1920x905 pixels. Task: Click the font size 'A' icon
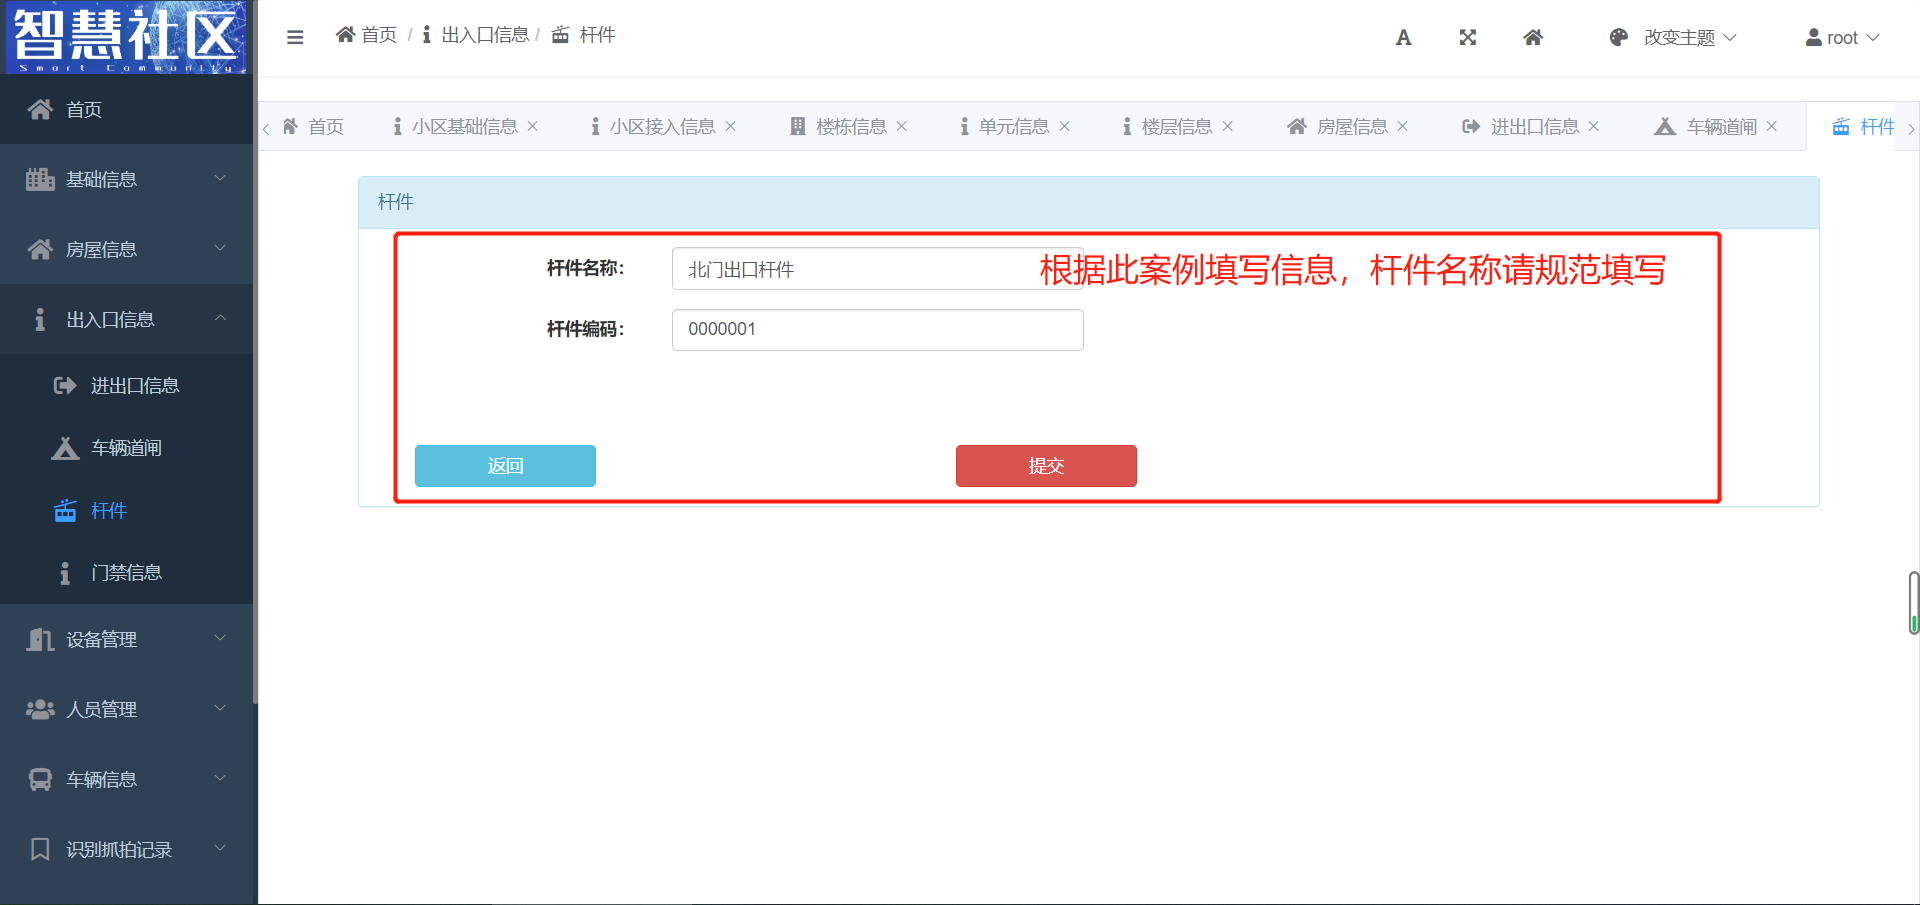(x=1403, y=38)
